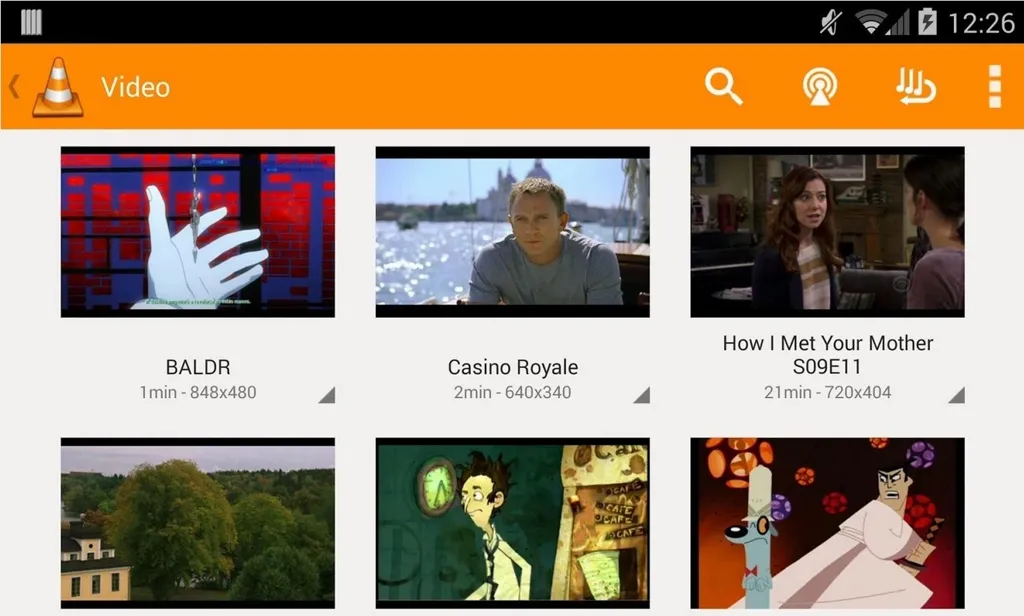Open the search magnifier icon
1024x616 pixels.
coord(724,86)
